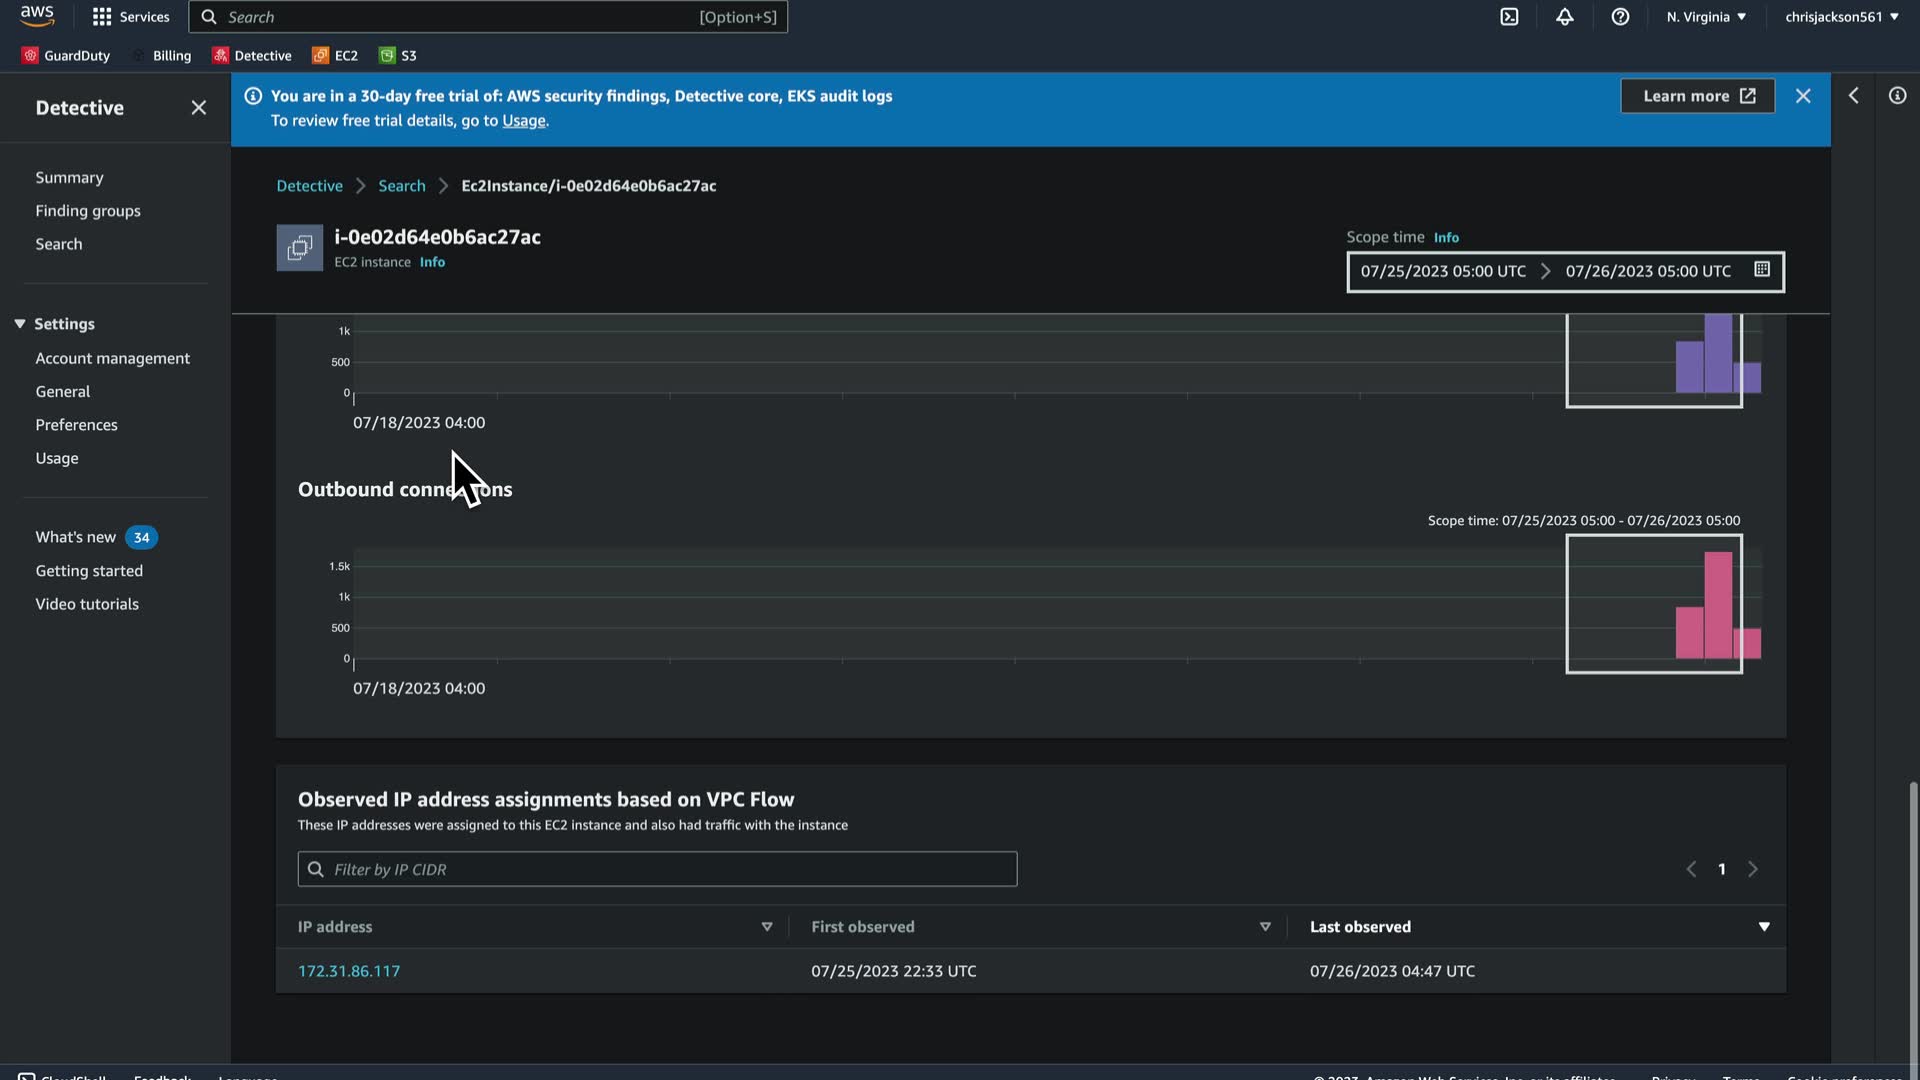Image resolution: width=1920 pixels, height=1080 pixels.
Task: Open the CloudShell icon in top bar
Action: (1509, 17)
